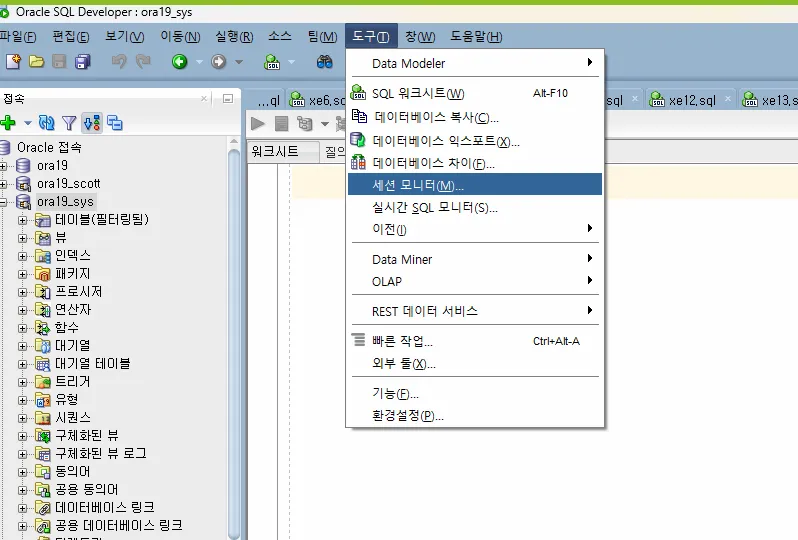Click the Open folder toolbar icon
The height and width of the screenshot is (540, 798).
click(36, 62)
